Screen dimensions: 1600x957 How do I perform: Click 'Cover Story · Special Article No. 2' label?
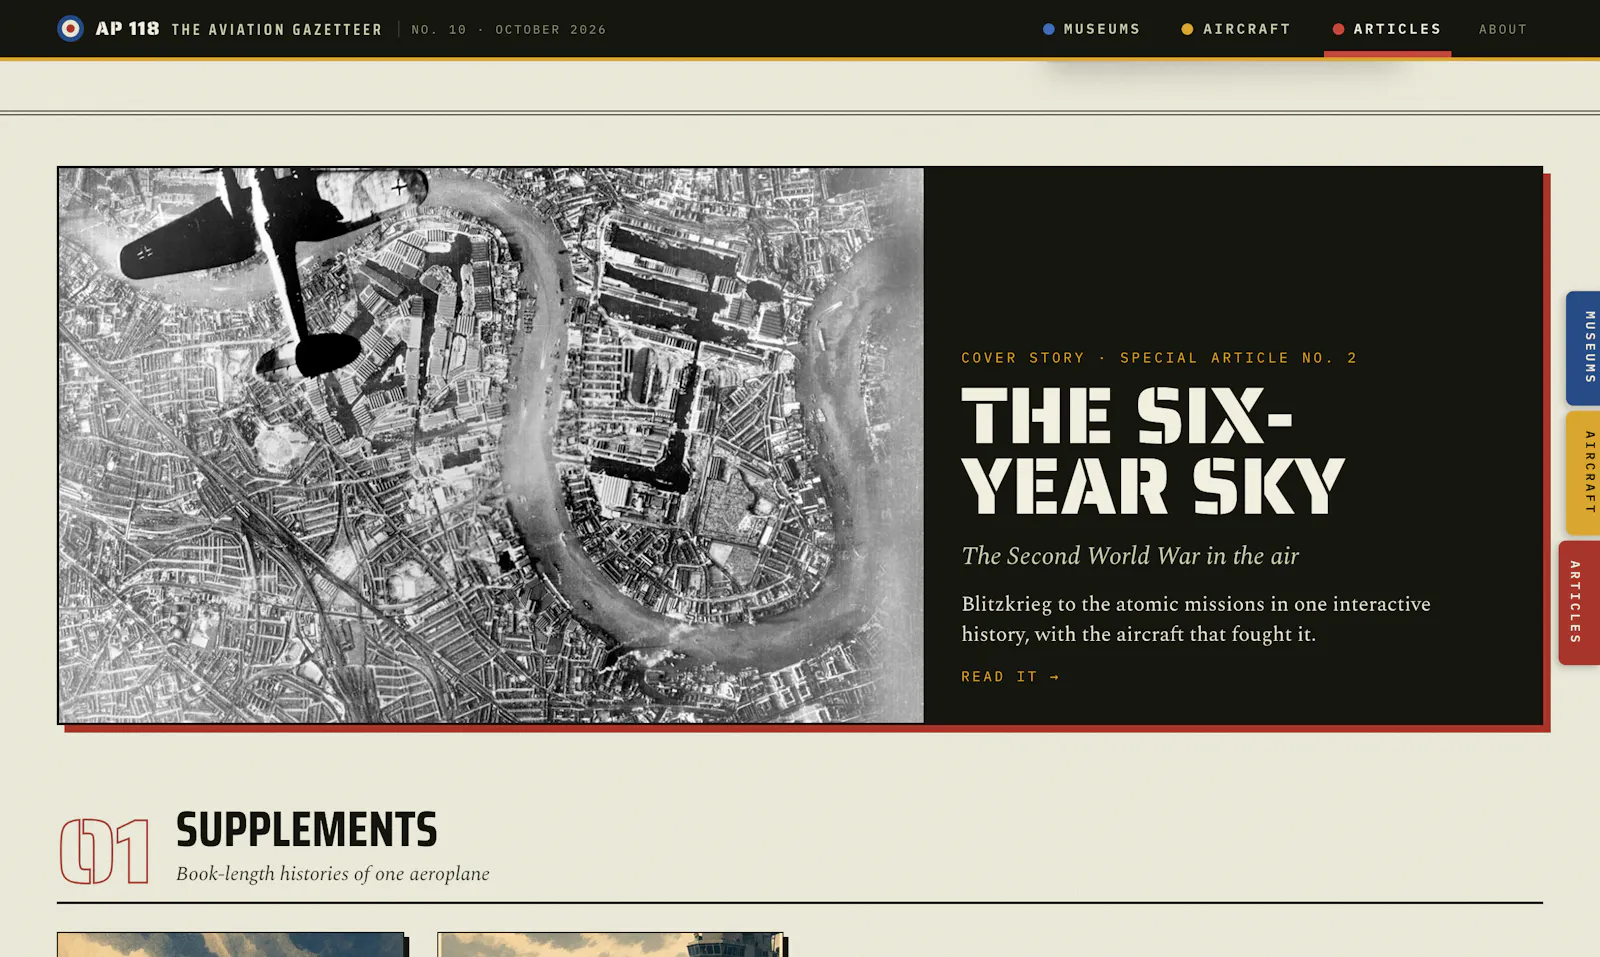pyautogui.click(x=1159, y=358)
